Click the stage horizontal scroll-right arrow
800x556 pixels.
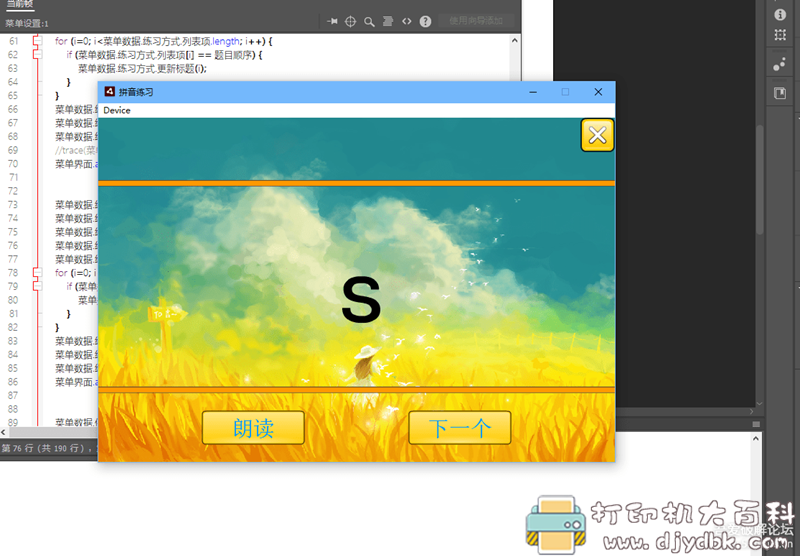pyautogui.click(x=751, y=411)
